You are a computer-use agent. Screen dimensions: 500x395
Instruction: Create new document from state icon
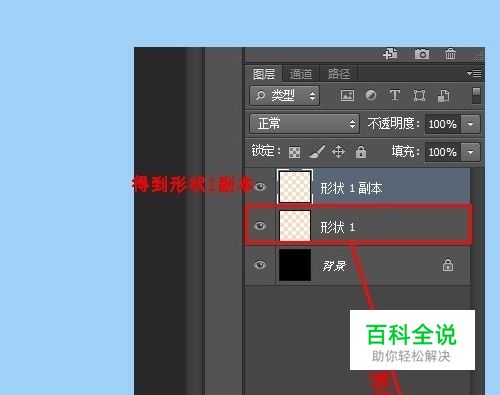(390, 54)
